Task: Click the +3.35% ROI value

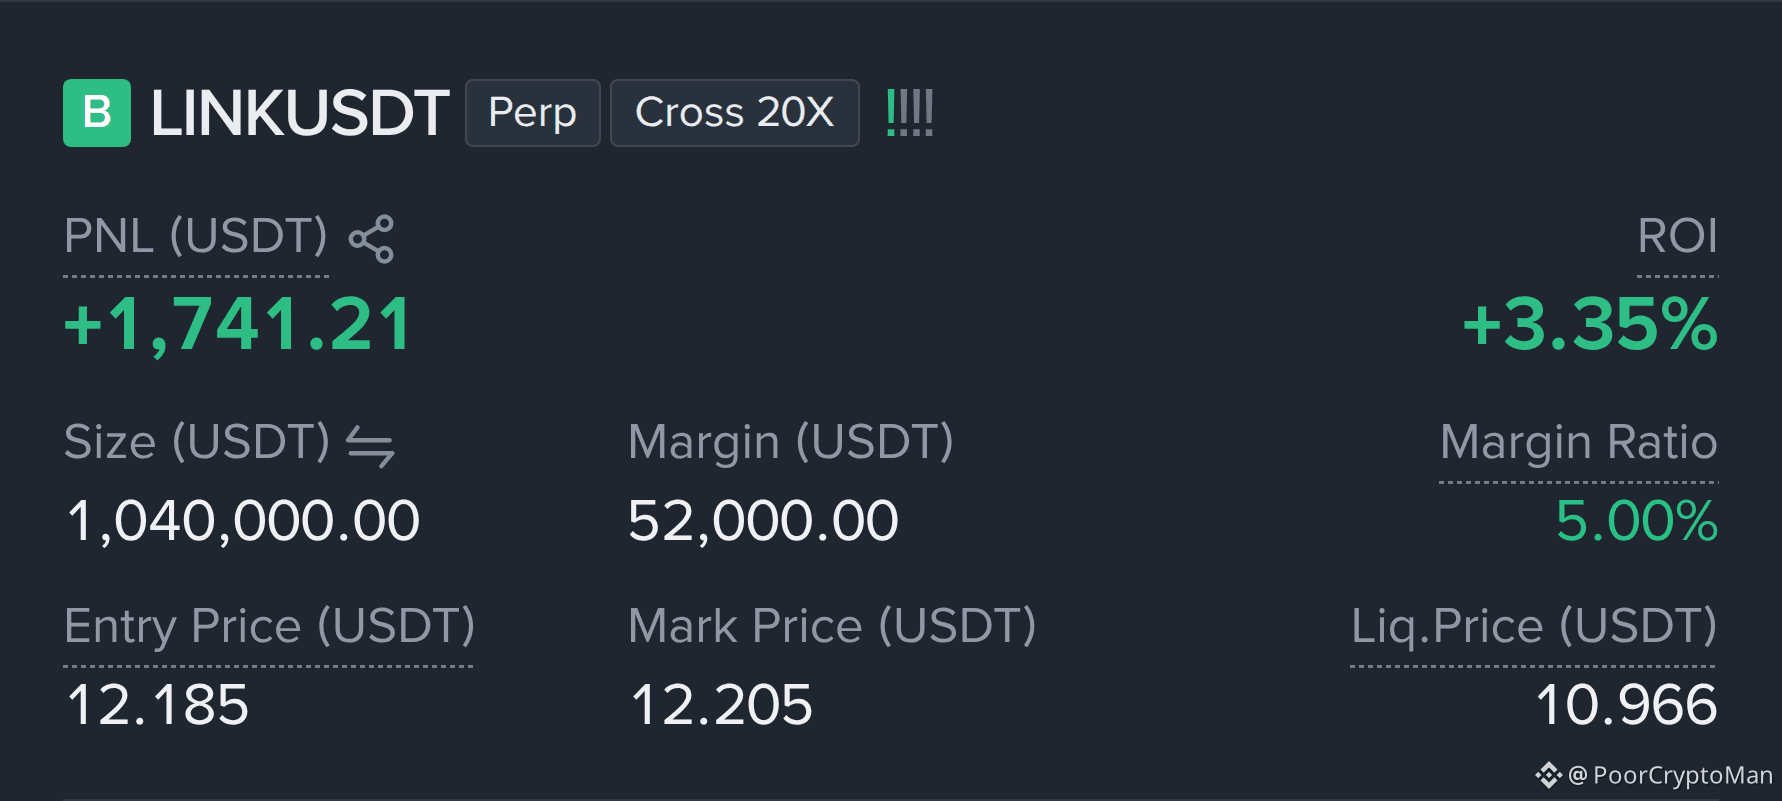Action: [x=1590, y=325]
